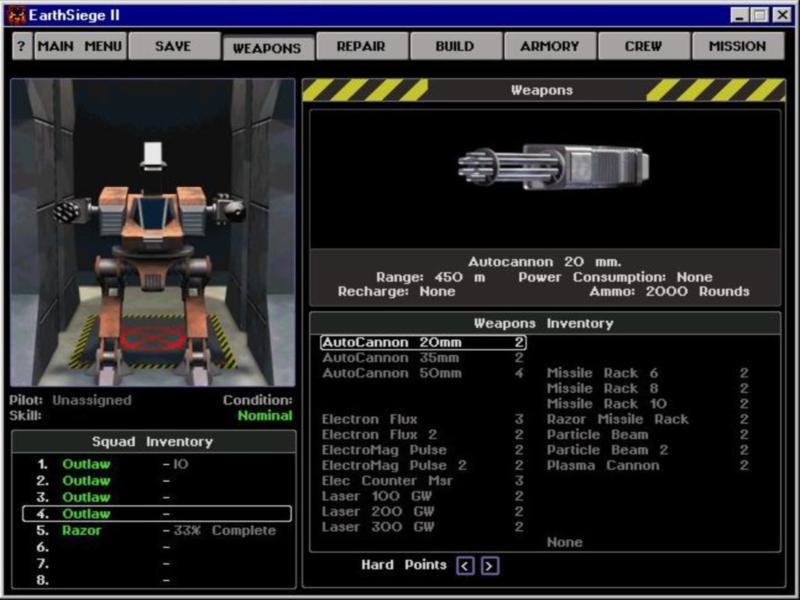Switch to the Repair tab
800x600 pixels.
point(361,46)
